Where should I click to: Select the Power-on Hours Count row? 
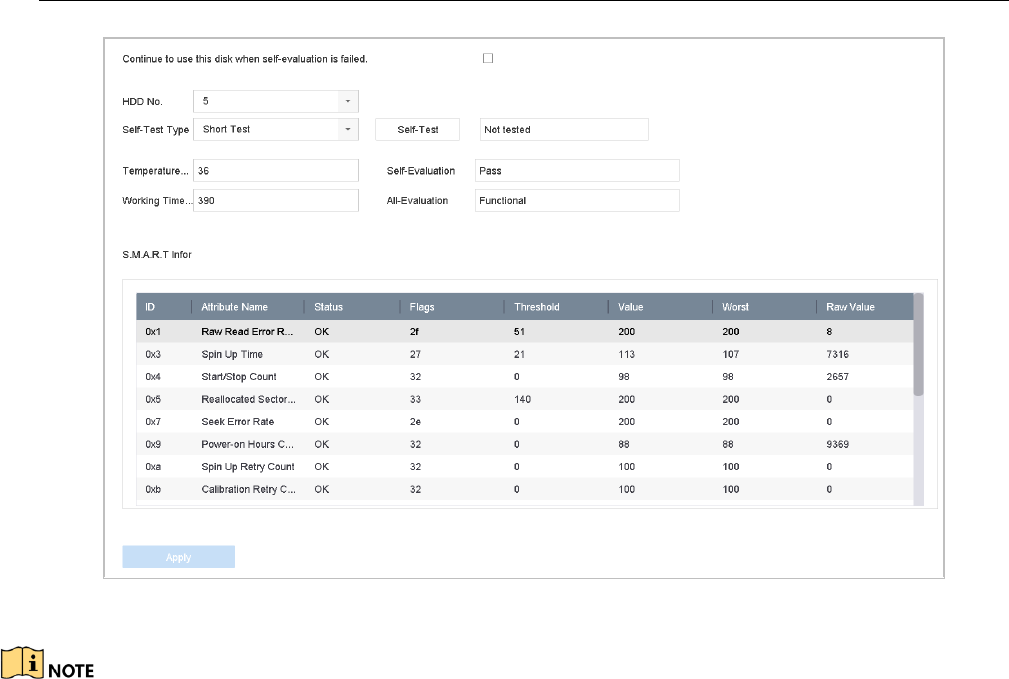[524, 444]
